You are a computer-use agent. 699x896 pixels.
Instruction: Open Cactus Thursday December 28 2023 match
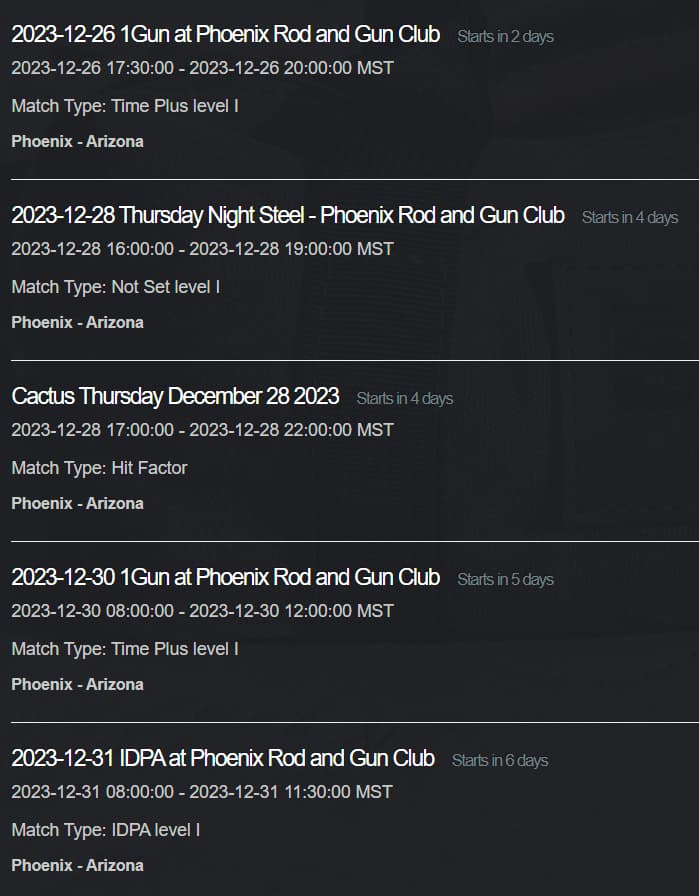(x=175, y=396)
